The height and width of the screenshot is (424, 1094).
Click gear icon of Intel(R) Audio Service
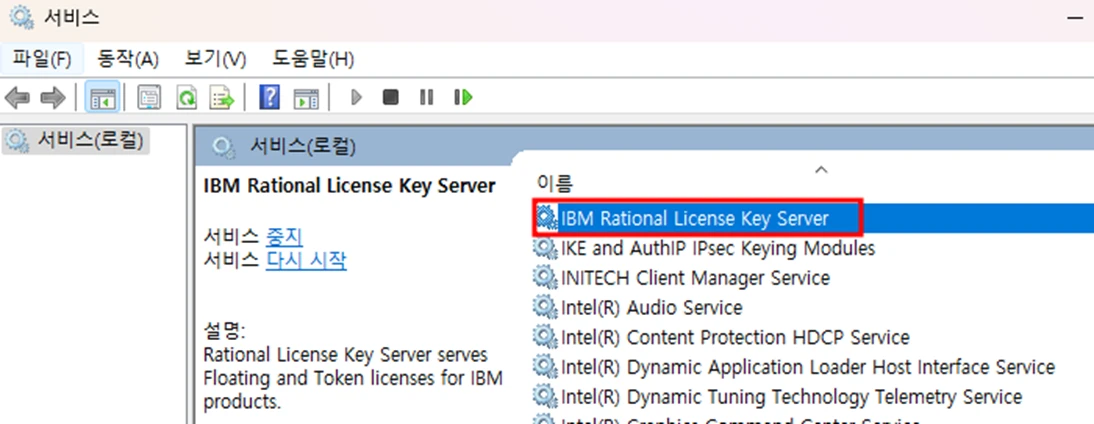point(546,308)
